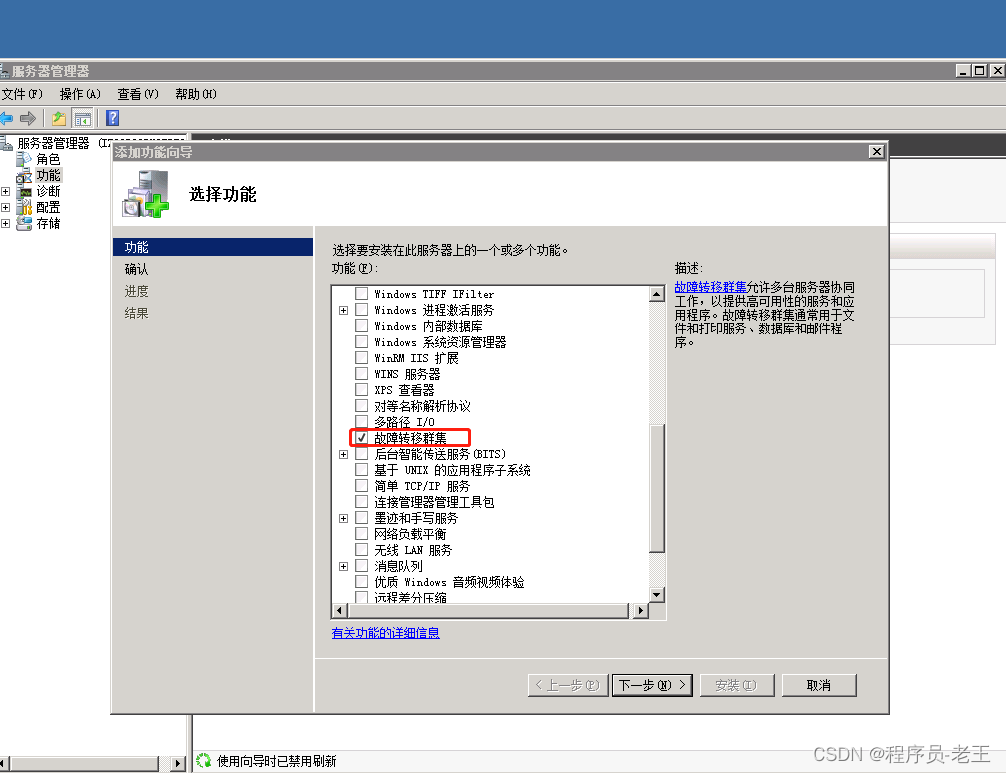Click the 配置 configuration icon in tree
Screen dimensions: 1006x773
tap(25, 208)
